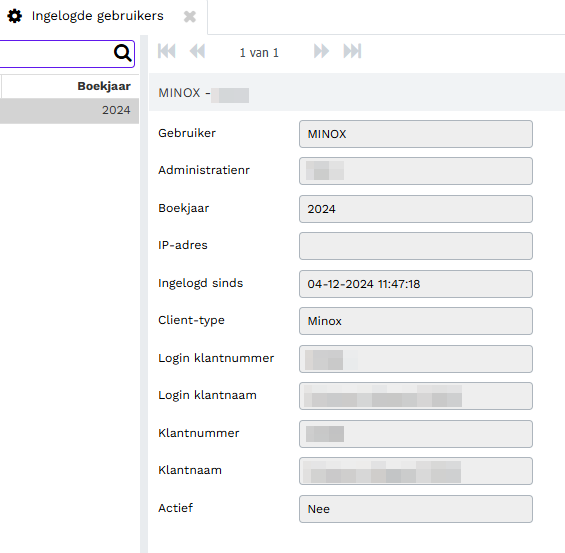
Task: Click the IP-adres label
Action: [183, 245]
